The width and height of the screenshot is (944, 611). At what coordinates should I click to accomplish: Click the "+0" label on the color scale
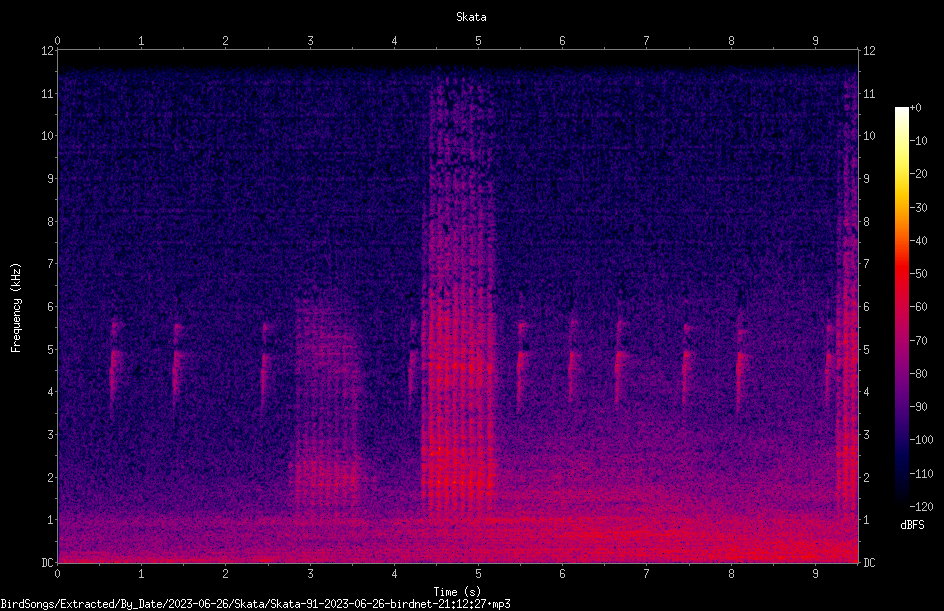click(915, 108)
